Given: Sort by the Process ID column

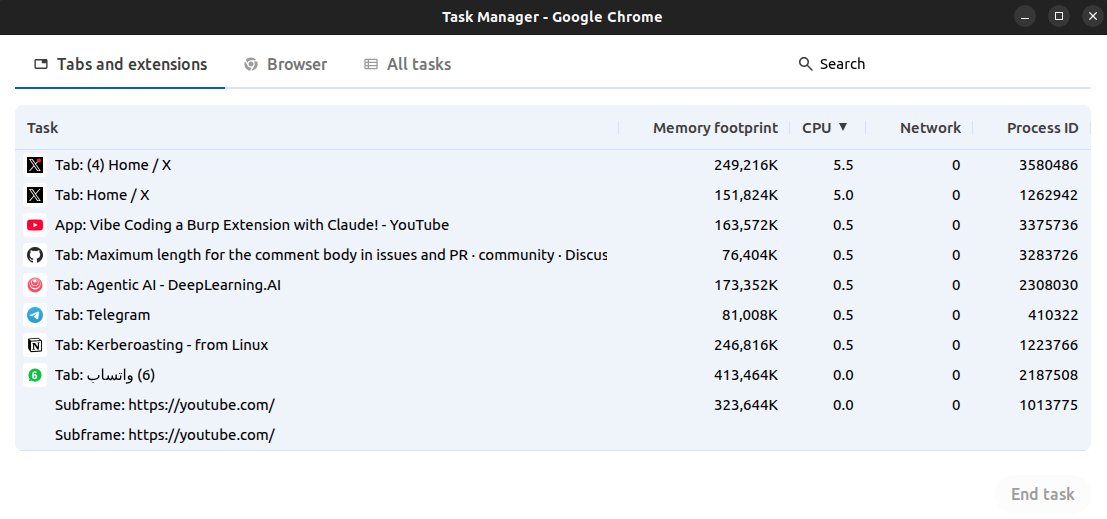Looking at the screenshot, I should 1042,128.
